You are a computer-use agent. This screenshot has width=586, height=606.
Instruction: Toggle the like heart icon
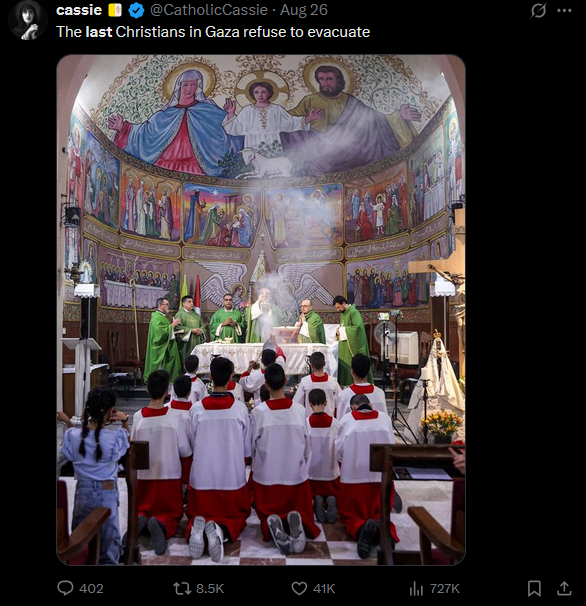(299, 589)
